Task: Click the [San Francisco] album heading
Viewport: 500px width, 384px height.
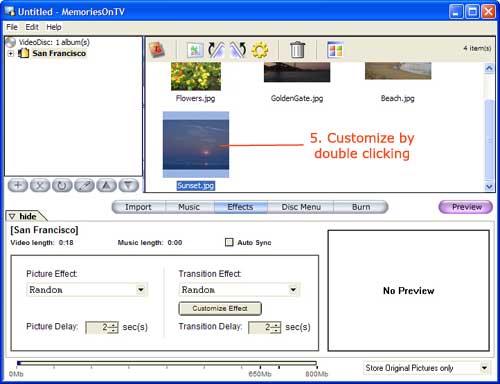Action: click(x=44, y=230)
